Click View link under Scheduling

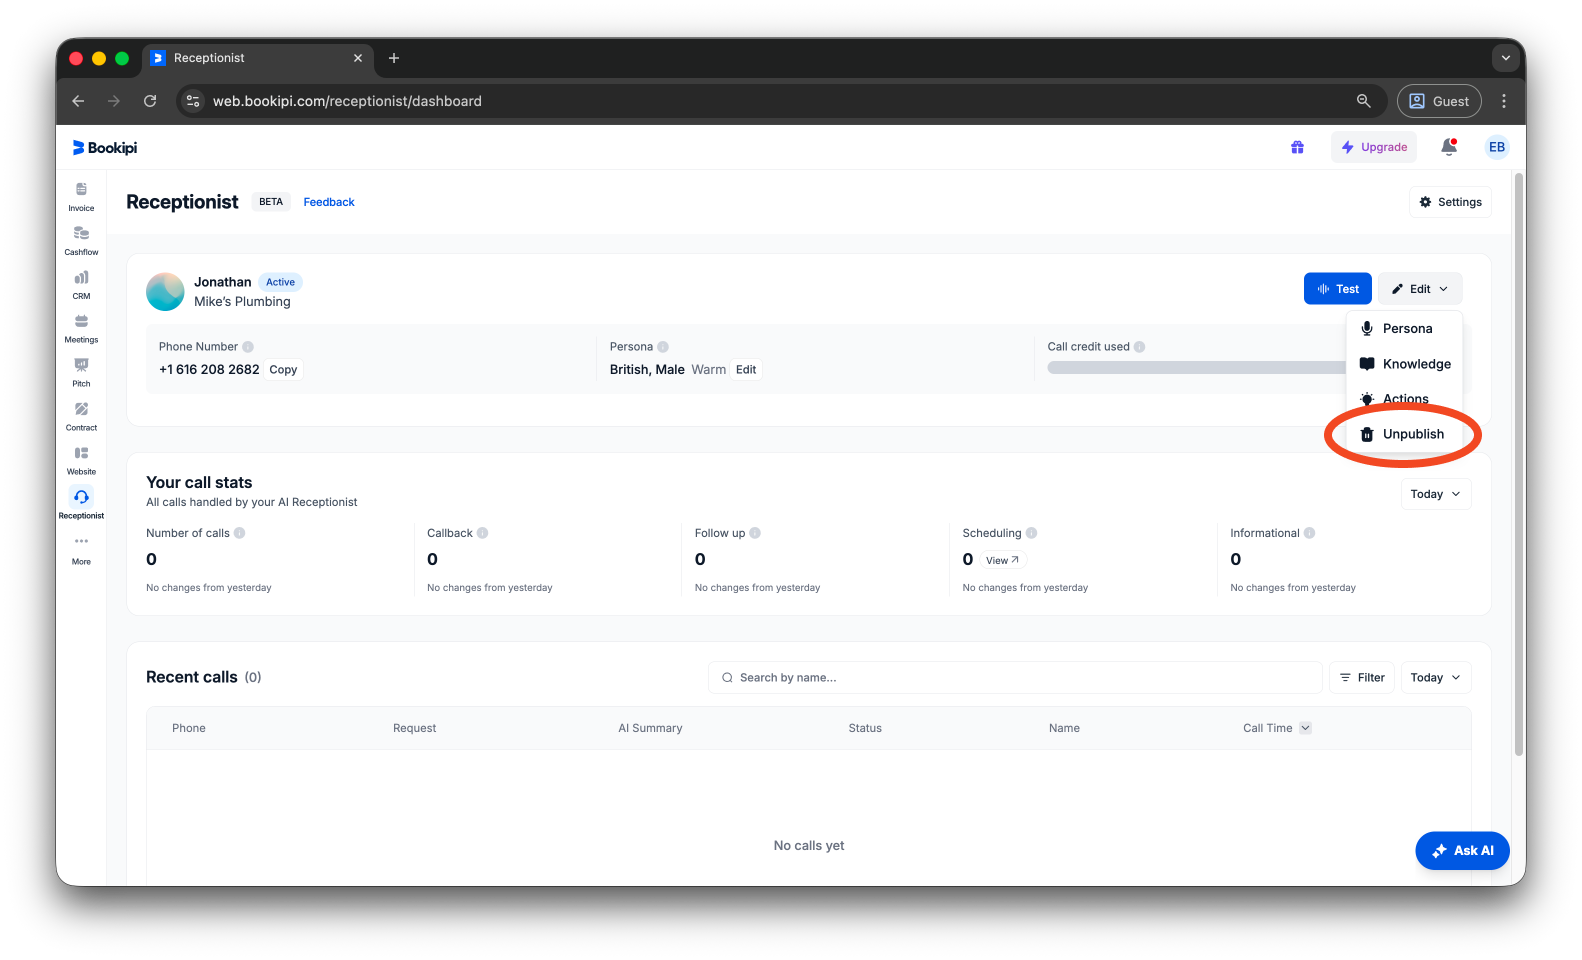[x=1002, y=560]
